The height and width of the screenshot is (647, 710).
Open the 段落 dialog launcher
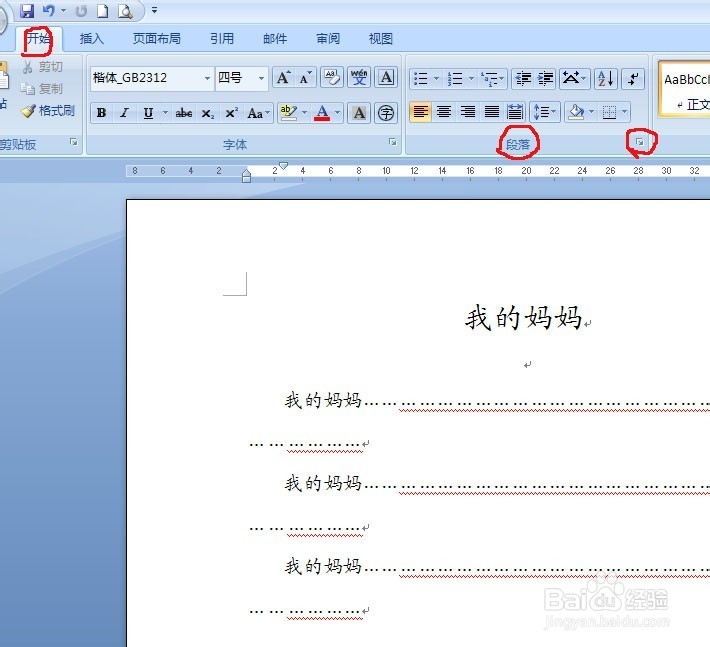[640, 142]
